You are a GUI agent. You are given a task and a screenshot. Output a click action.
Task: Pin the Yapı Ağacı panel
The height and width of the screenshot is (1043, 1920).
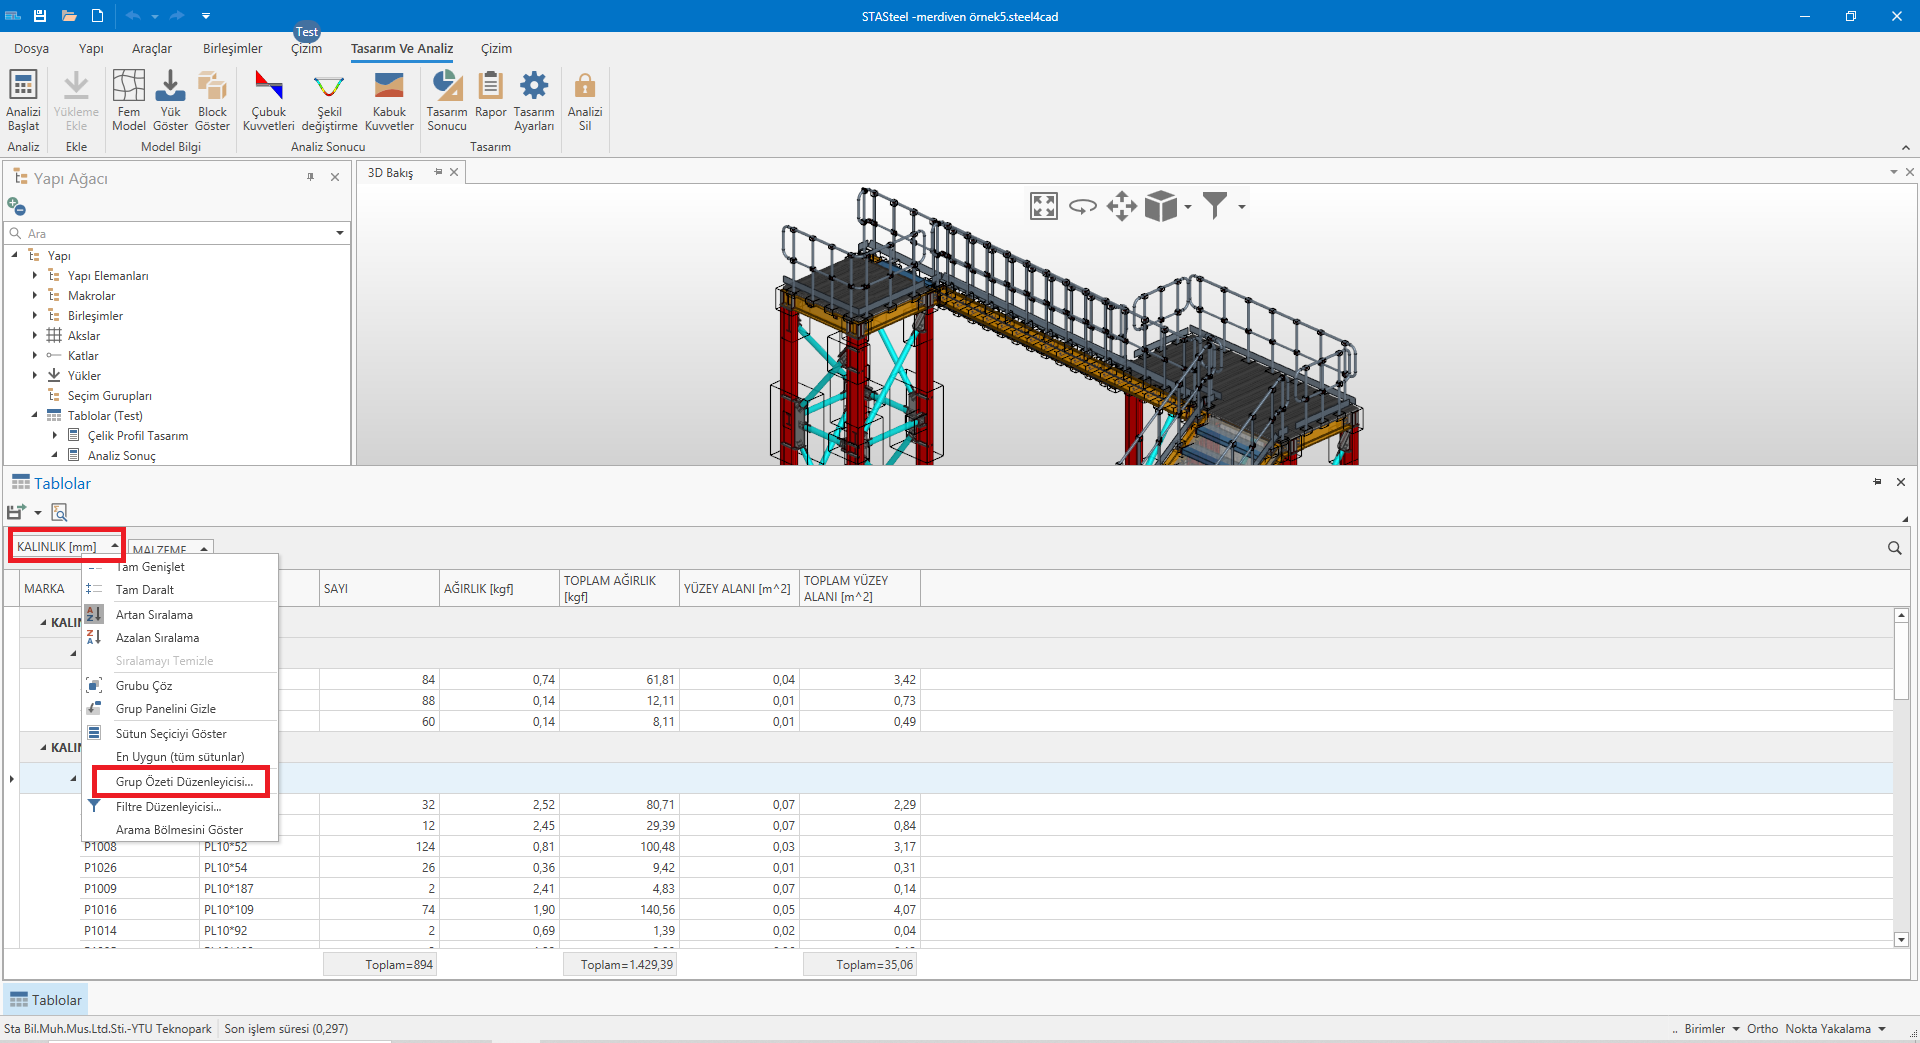(x=311, y=177)
